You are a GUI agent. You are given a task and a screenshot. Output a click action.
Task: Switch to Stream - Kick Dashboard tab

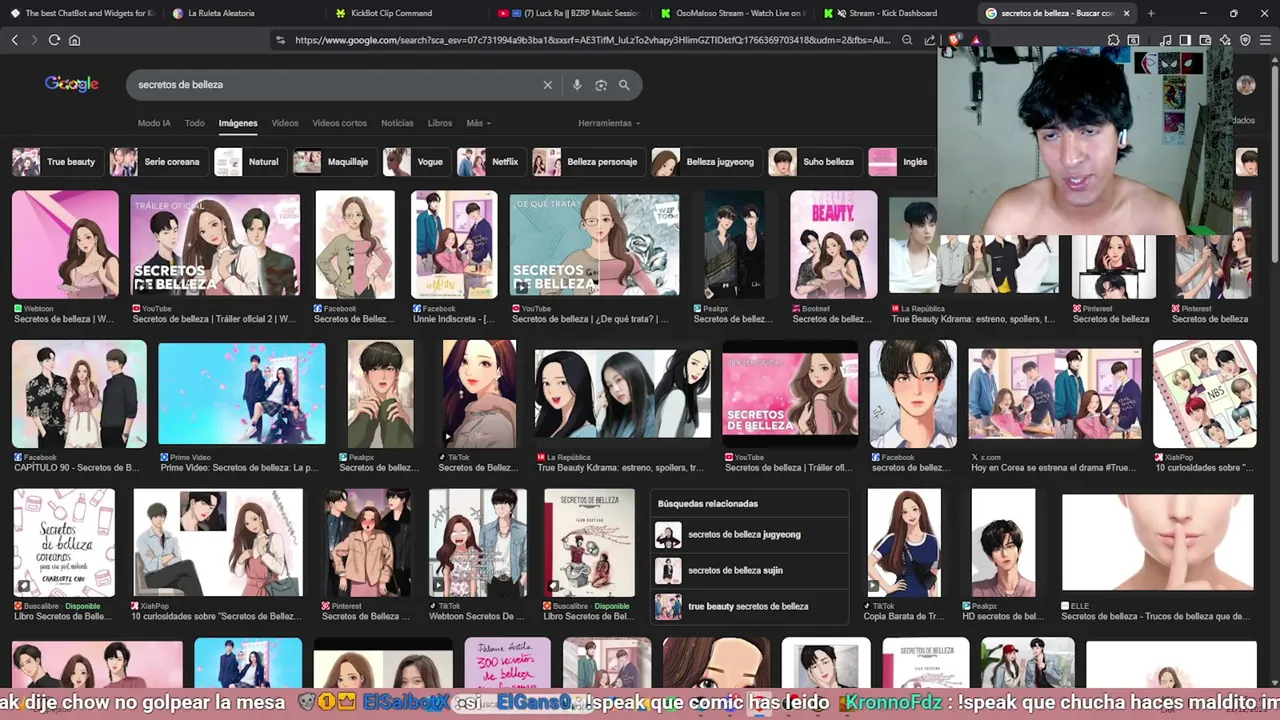pos(895,13)
